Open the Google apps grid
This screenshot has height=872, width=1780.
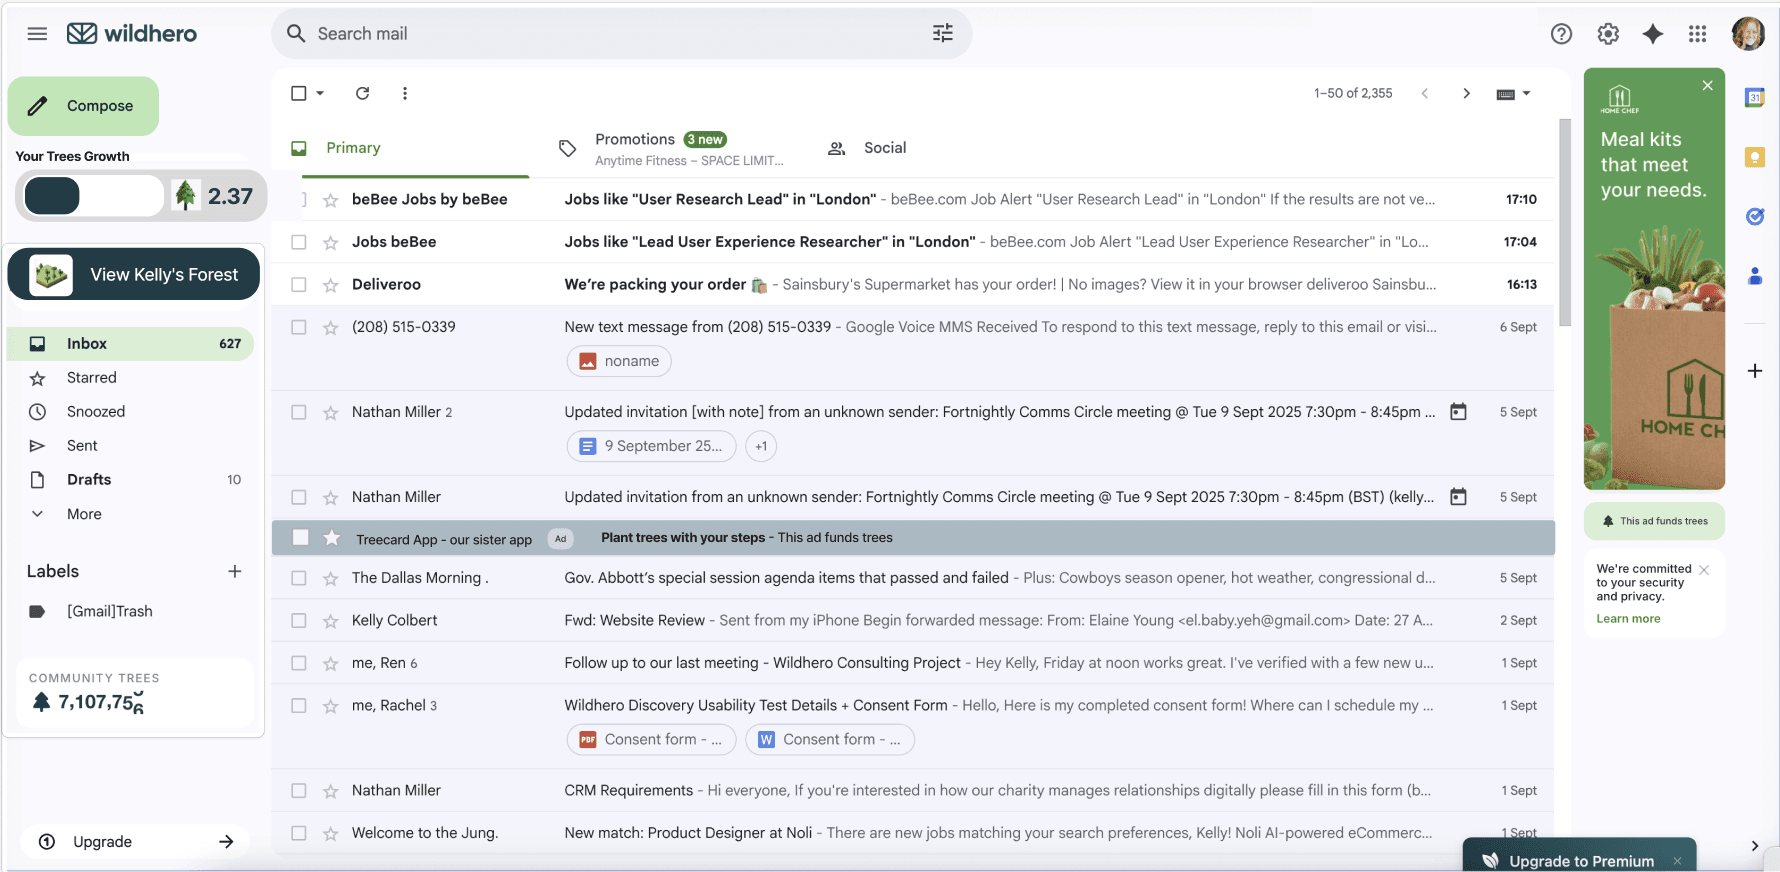tap(1698, 34)
